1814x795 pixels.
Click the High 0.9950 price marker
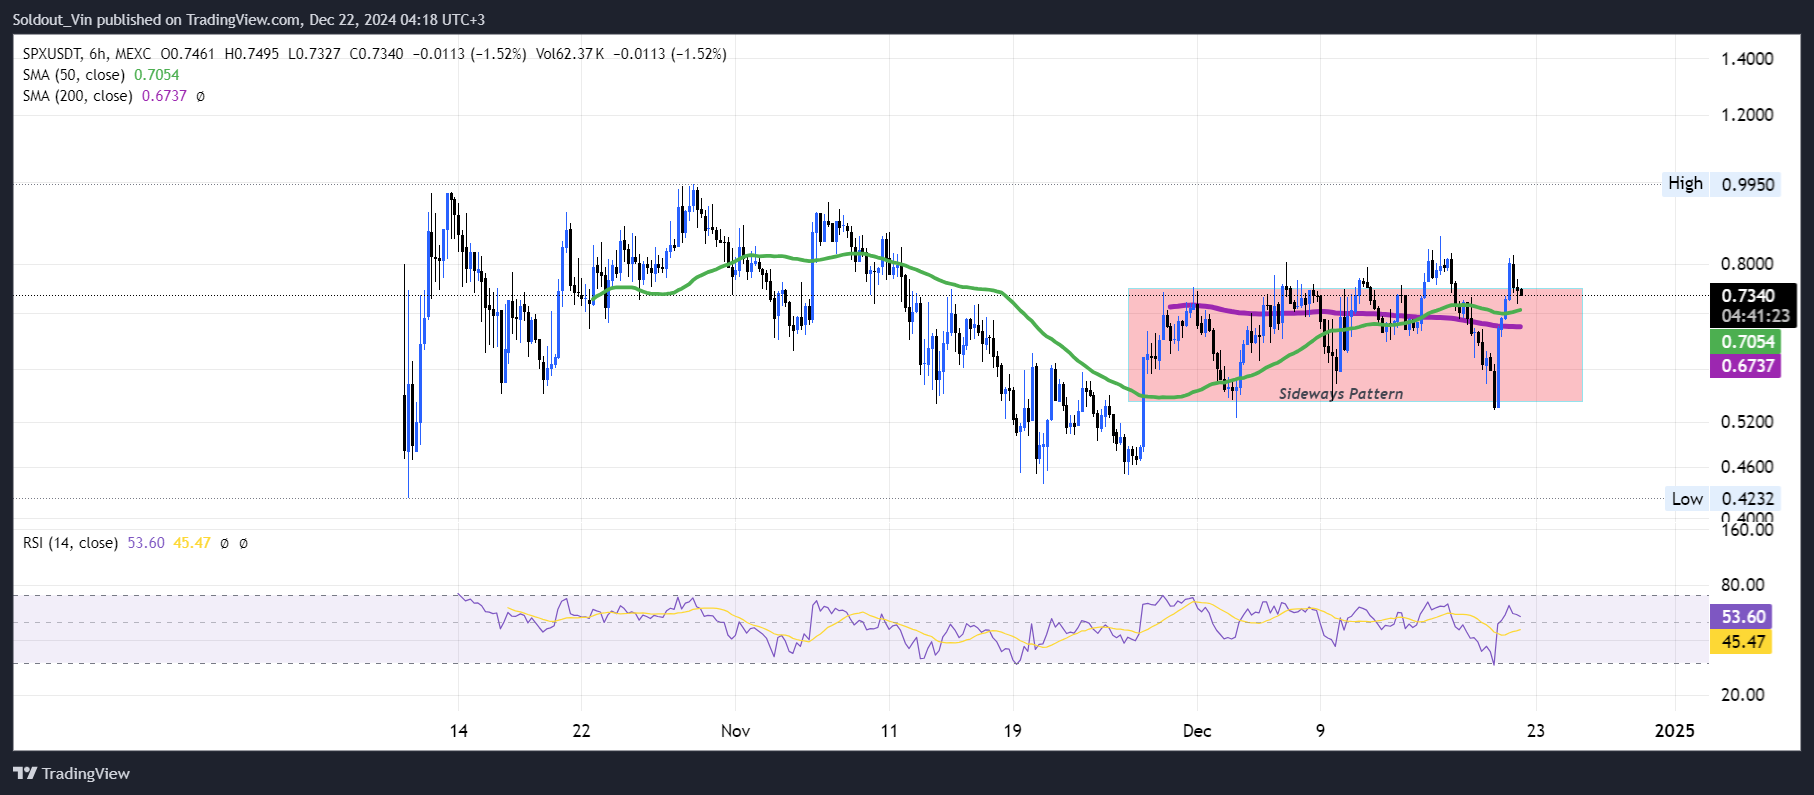1721,184
